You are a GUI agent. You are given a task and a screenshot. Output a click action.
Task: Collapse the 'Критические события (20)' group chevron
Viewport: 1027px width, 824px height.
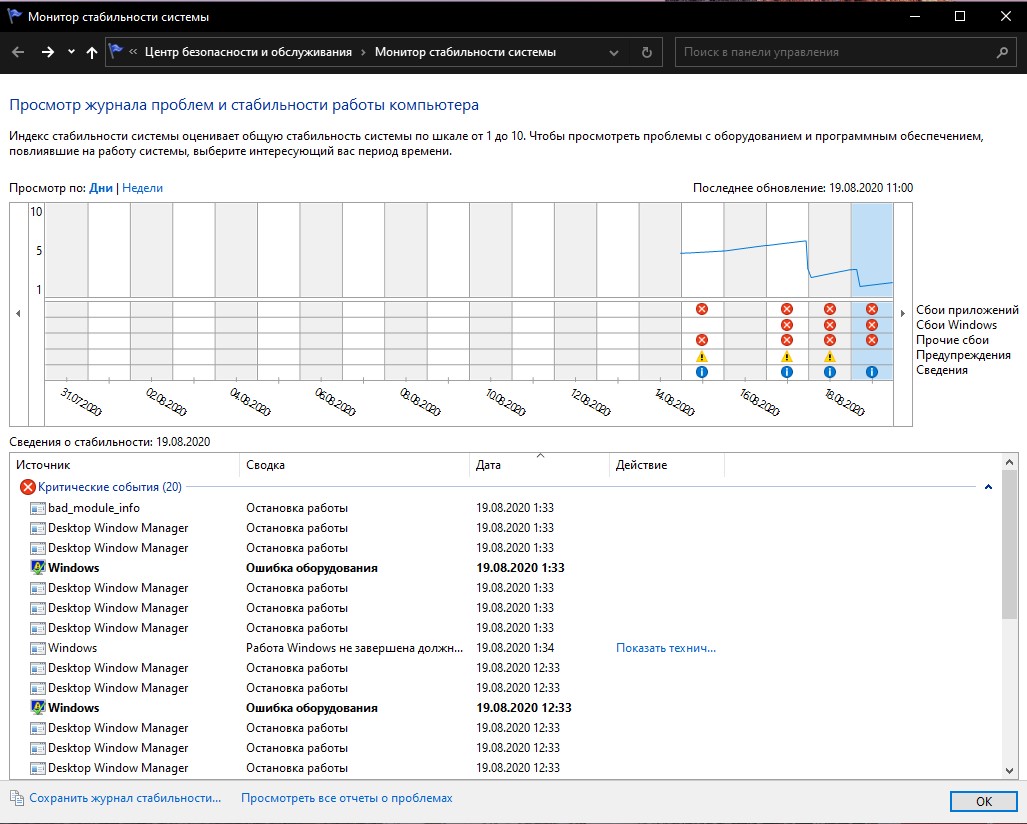988,487
